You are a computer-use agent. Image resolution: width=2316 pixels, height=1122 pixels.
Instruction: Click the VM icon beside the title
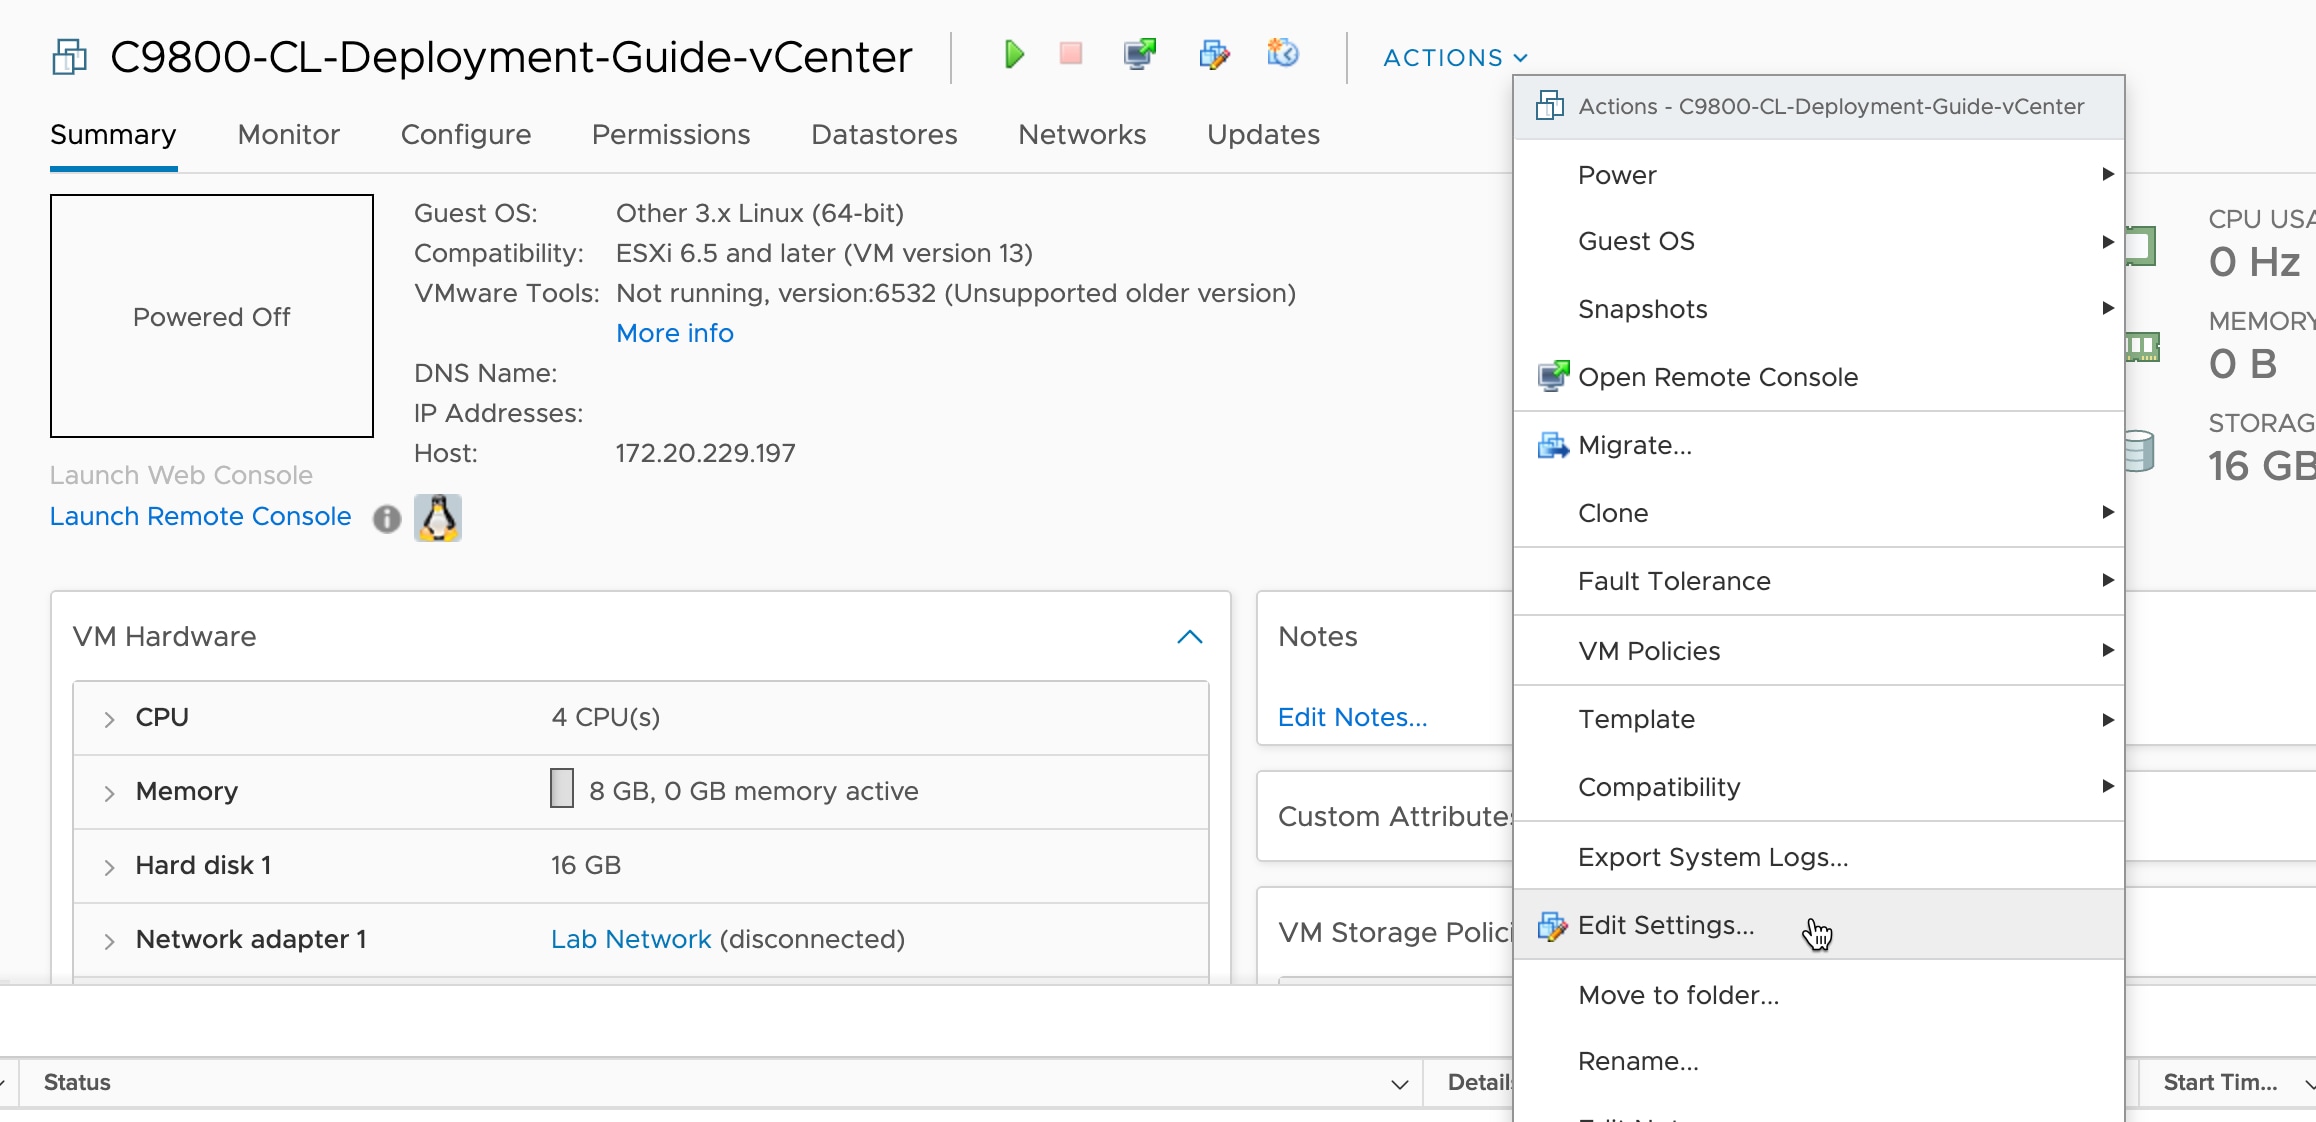(70, 57)
